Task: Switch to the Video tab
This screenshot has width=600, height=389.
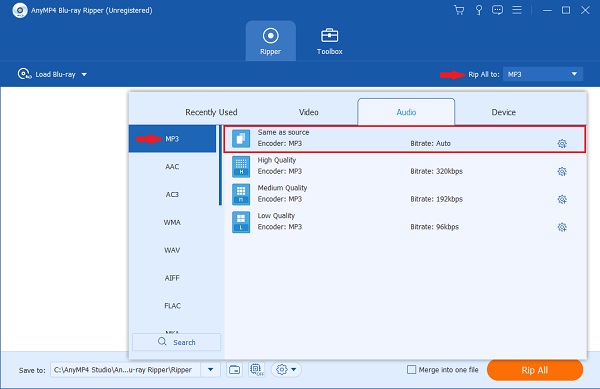Action: click(x=308, y=112)
